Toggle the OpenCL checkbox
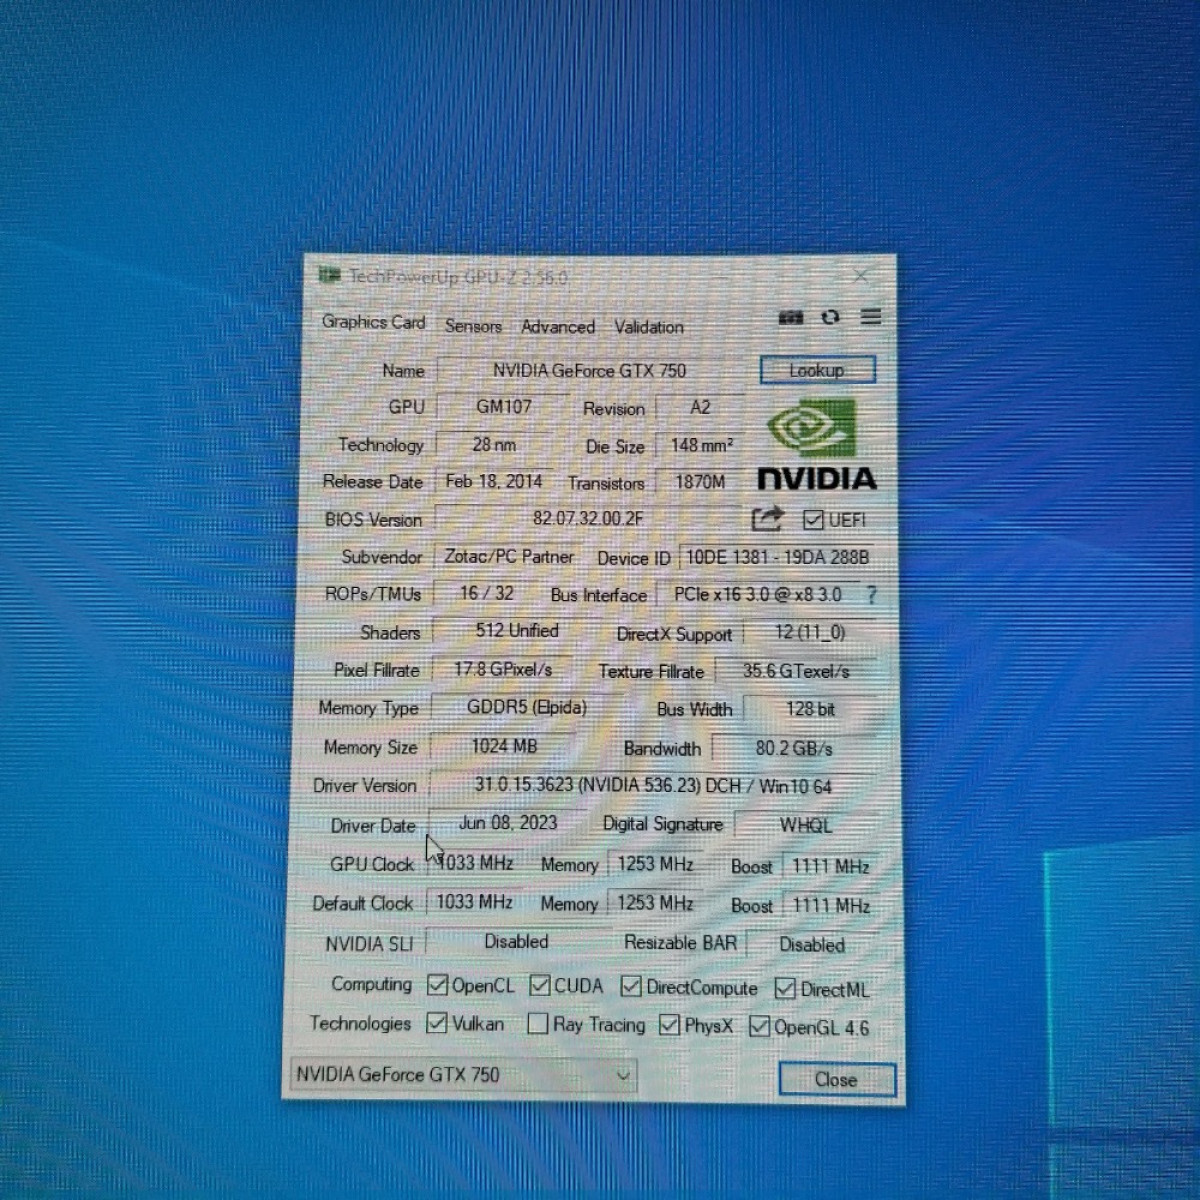Image resolution: width=1200 pixels, height=1200 pixels. (x=437, y=985)
